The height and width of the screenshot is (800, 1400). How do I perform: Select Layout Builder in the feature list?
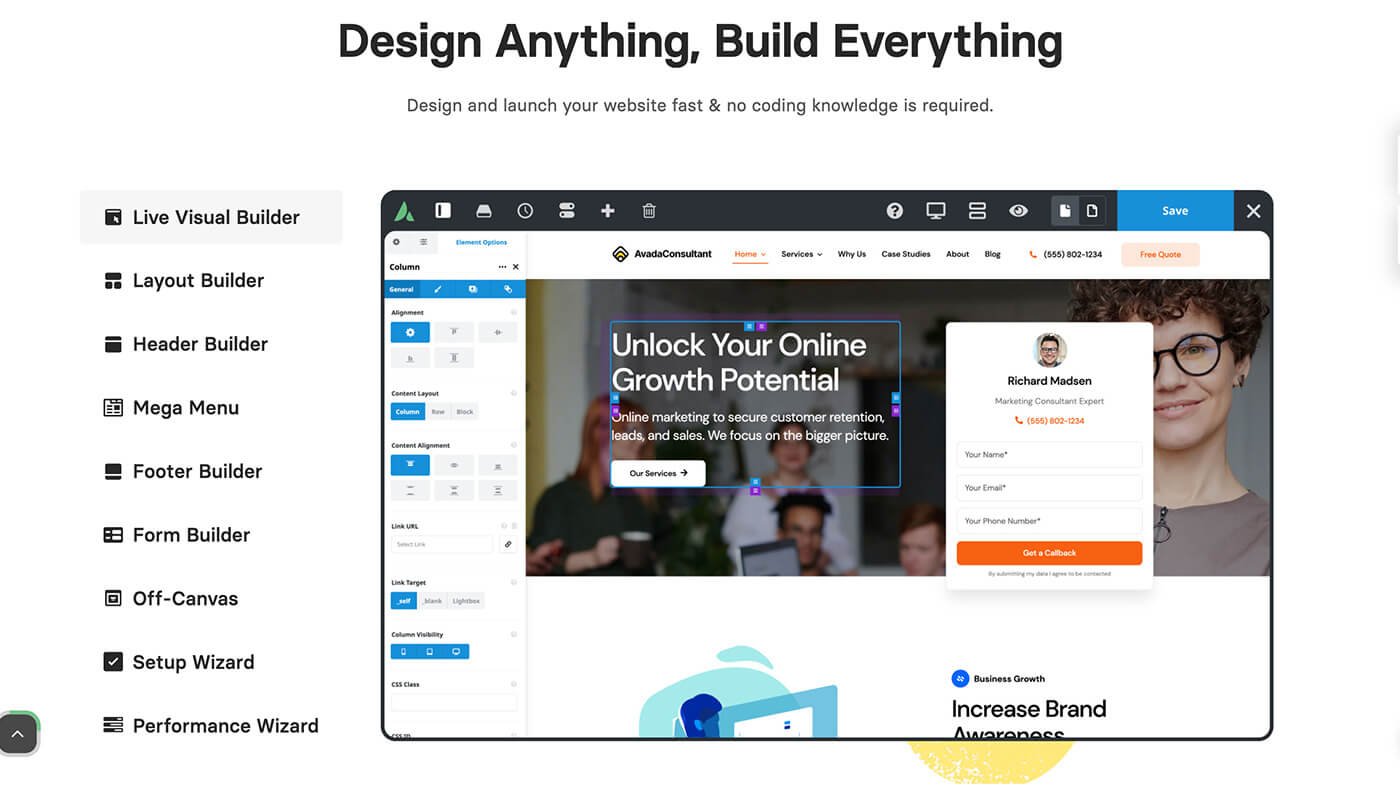tap(198, 281)
